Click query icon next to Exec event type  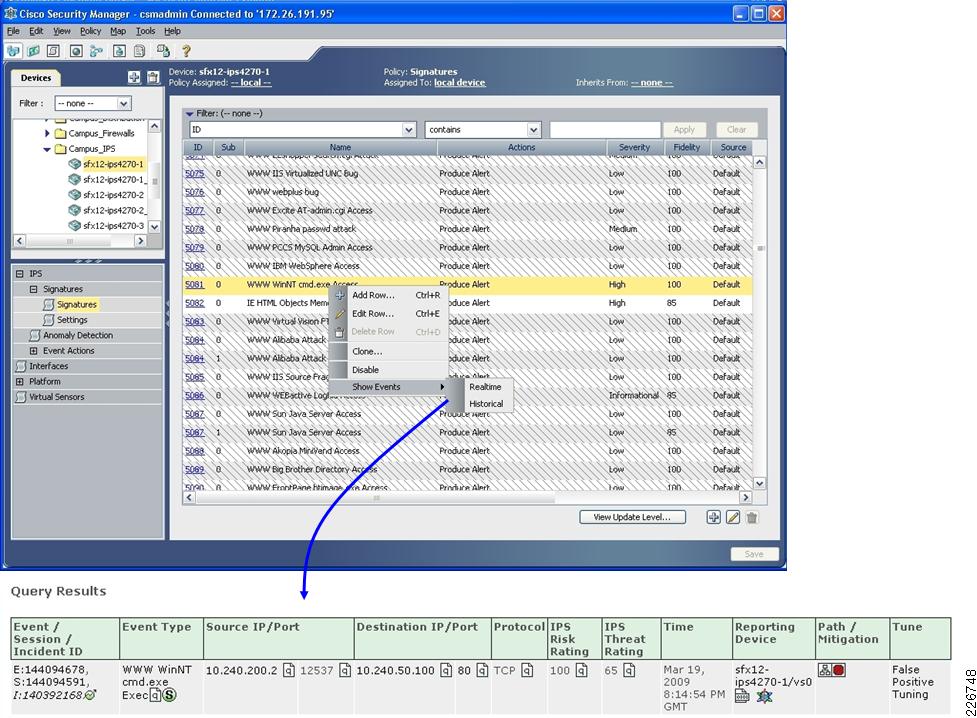pyautogui.click(x=155, y=694)
